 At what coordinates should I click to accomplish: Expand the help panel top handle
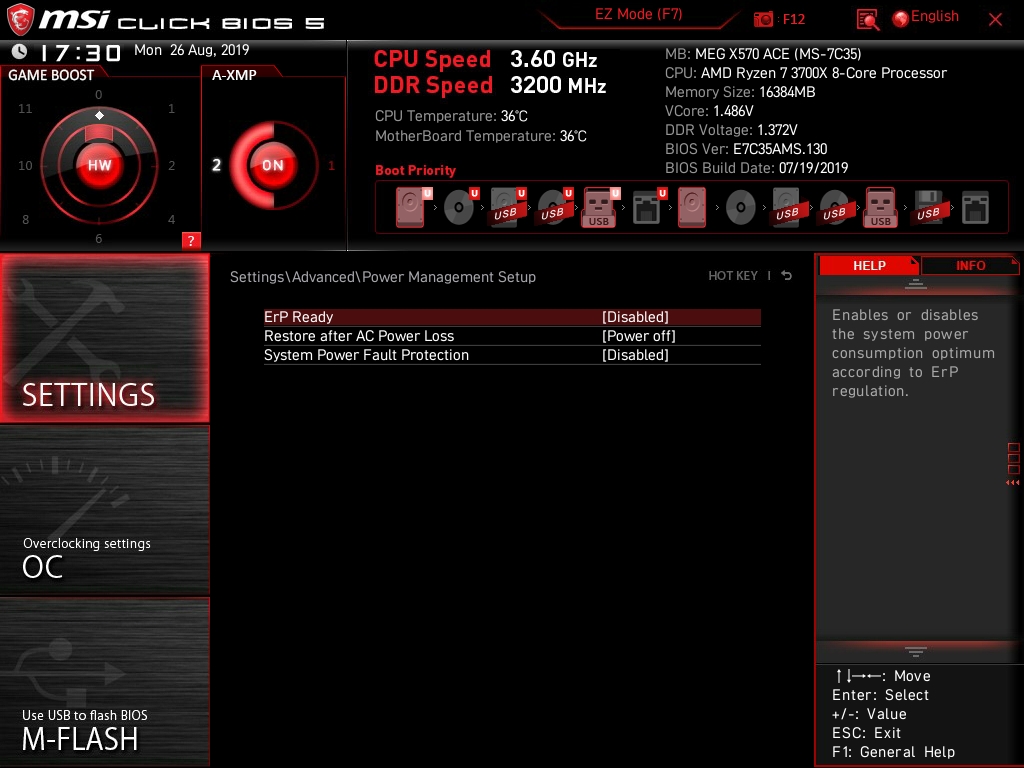[x=916, y=283]
